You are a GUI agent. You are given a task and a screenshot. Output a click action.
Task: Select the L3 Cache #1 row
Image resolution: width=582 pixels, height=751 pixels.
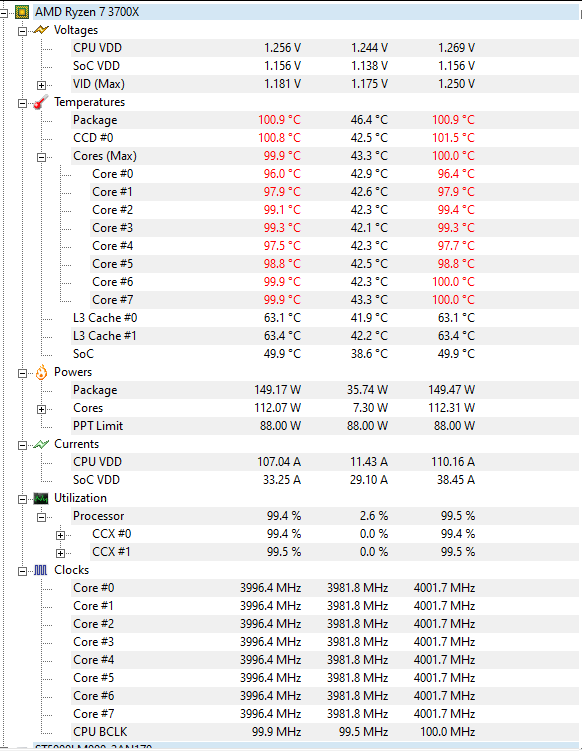pos(325,336)
